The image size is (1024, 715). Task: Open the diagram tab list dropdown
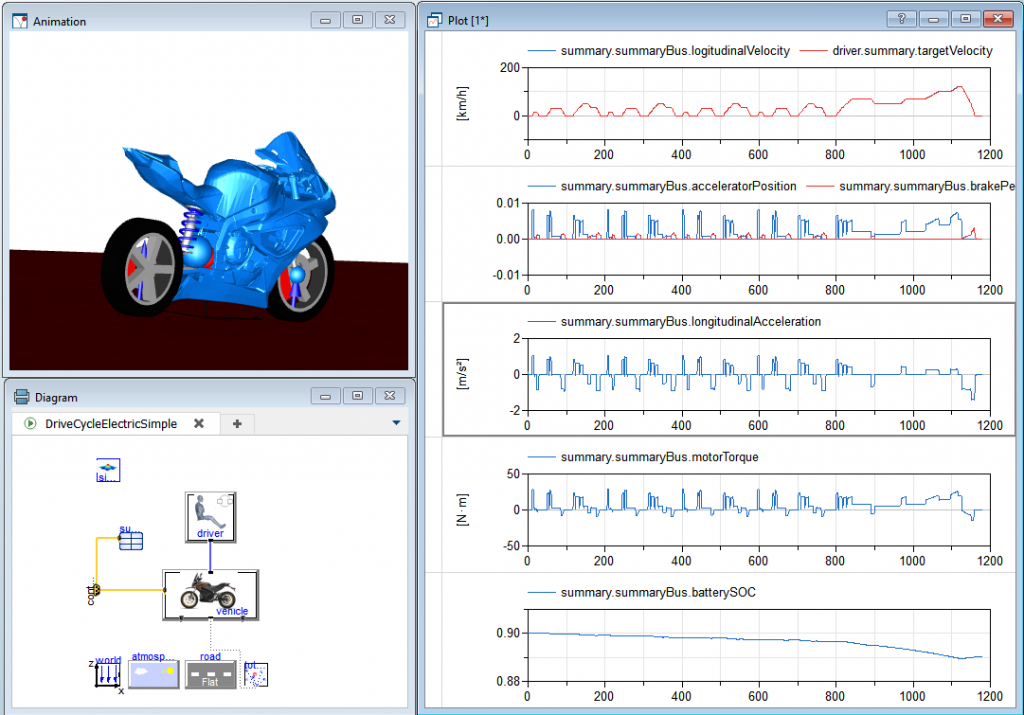pos(396,423)
